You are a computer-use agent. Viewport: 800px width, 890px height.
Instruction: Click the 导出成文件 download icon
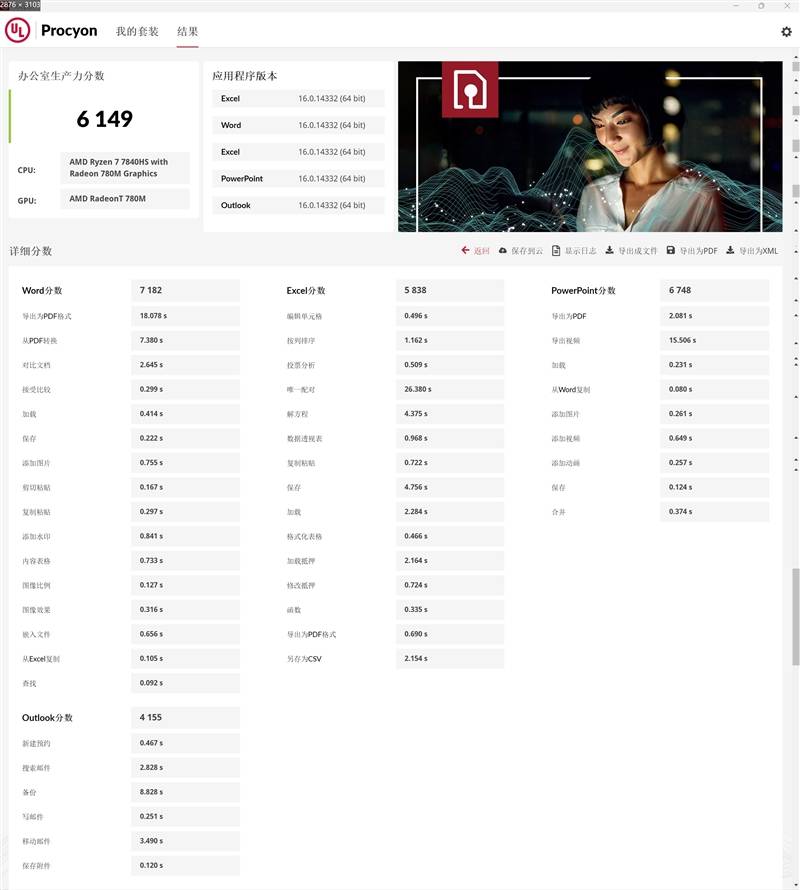610,251
